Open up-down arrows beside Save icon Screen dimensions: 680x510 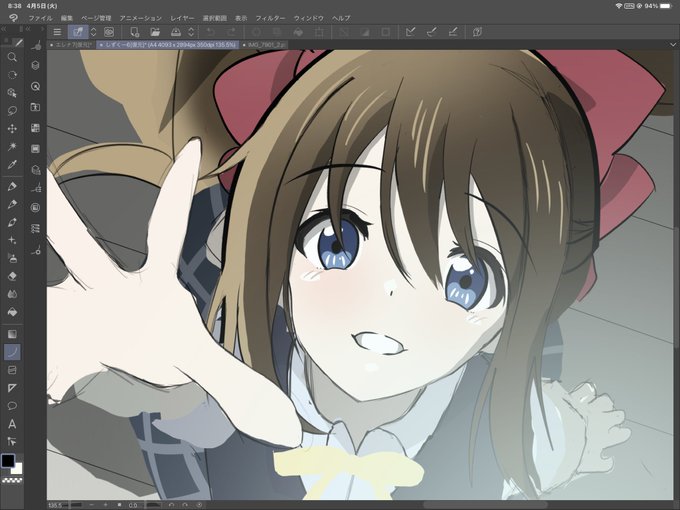point(191,32)
